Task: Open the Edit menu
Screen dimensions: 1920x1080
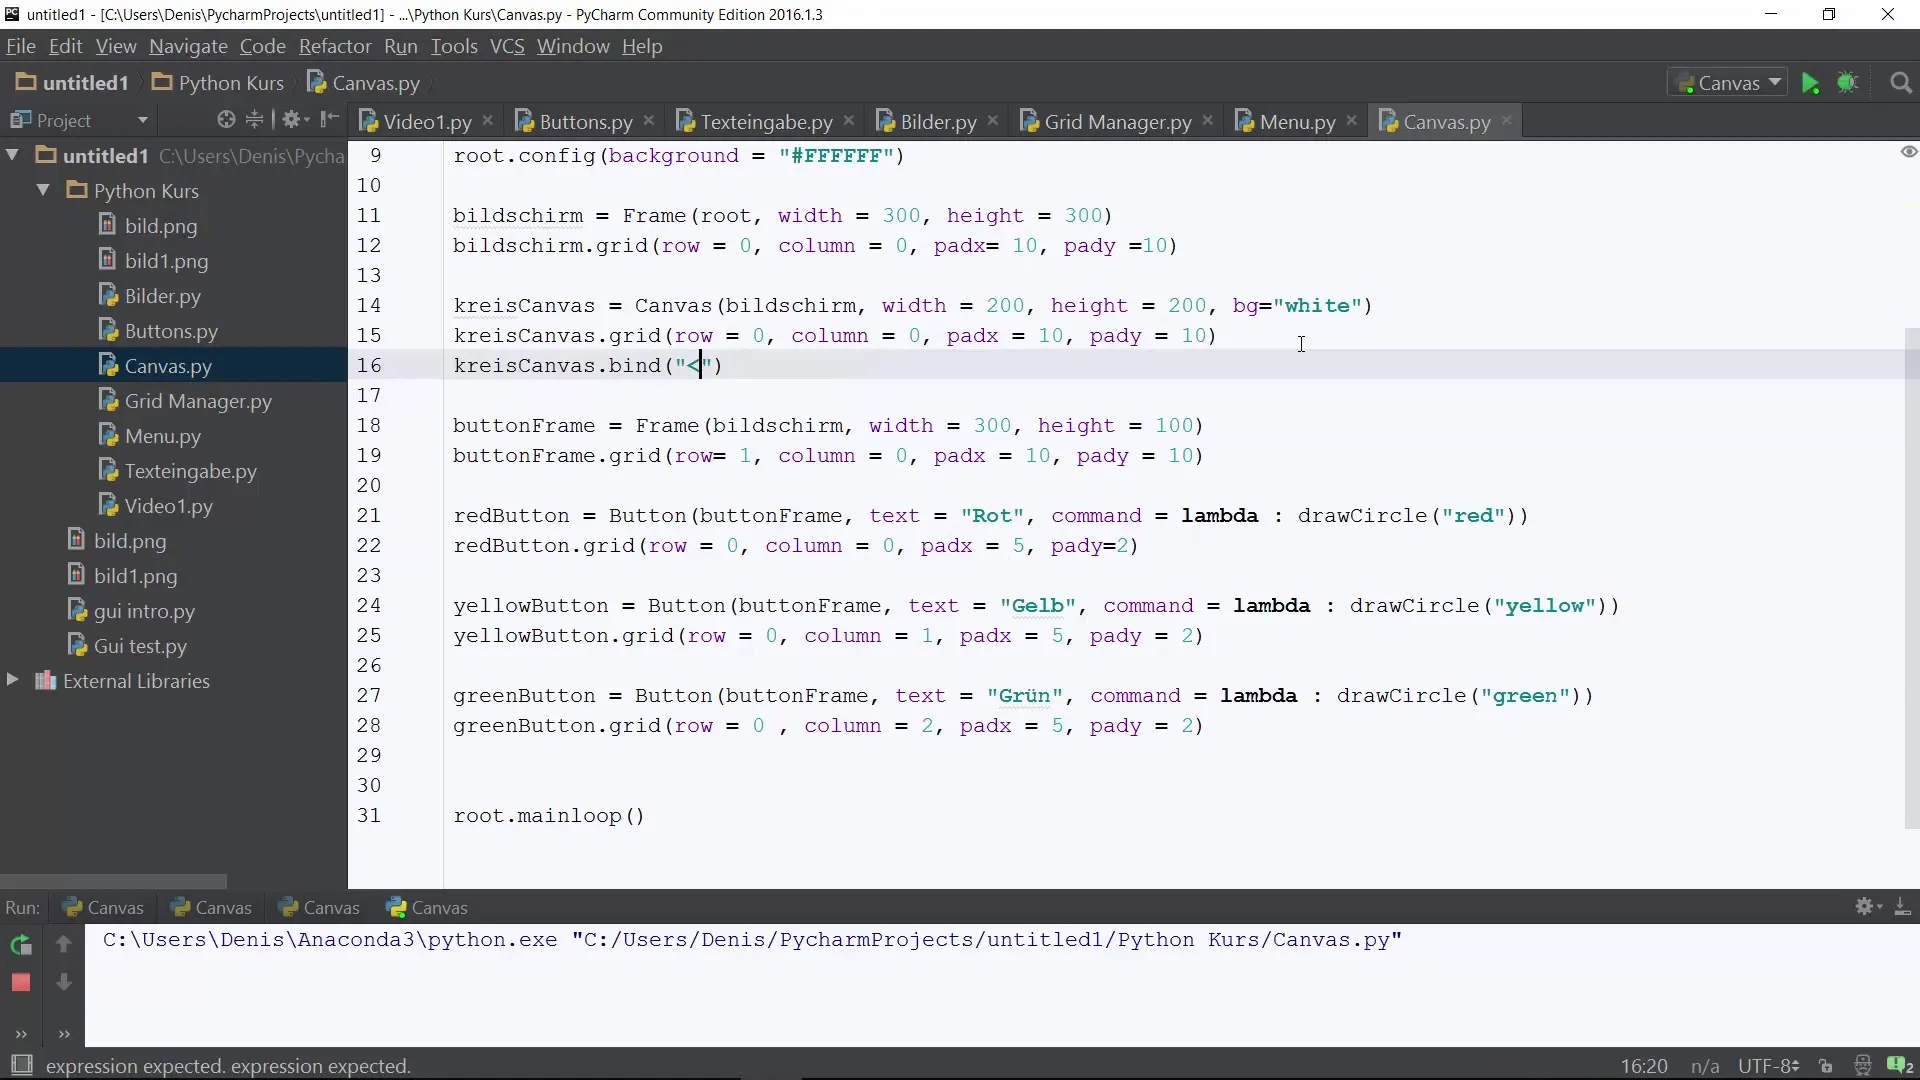Action: pos(66,46)
